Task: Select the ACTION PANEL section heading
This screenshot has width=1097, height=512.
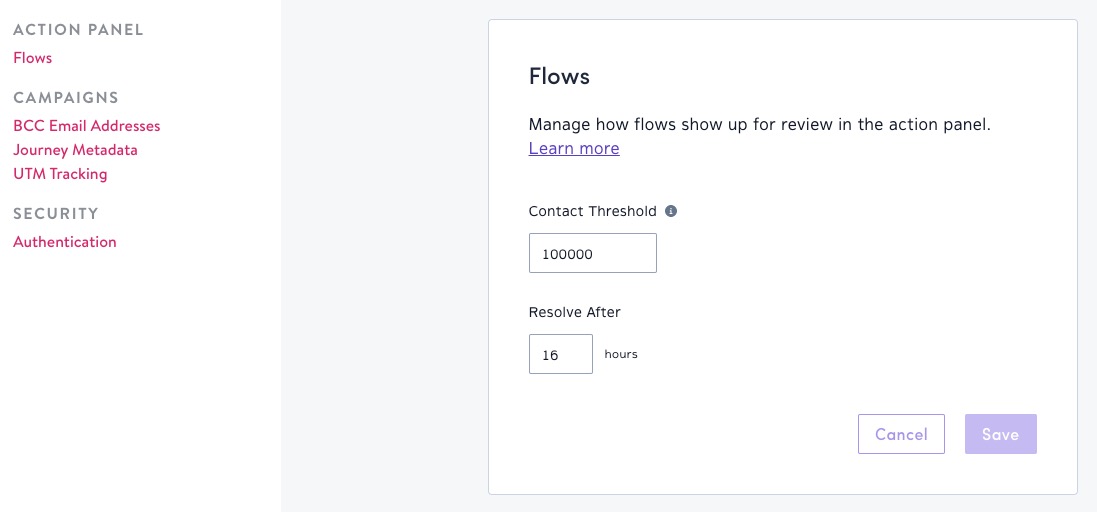Action: point(78,30)
